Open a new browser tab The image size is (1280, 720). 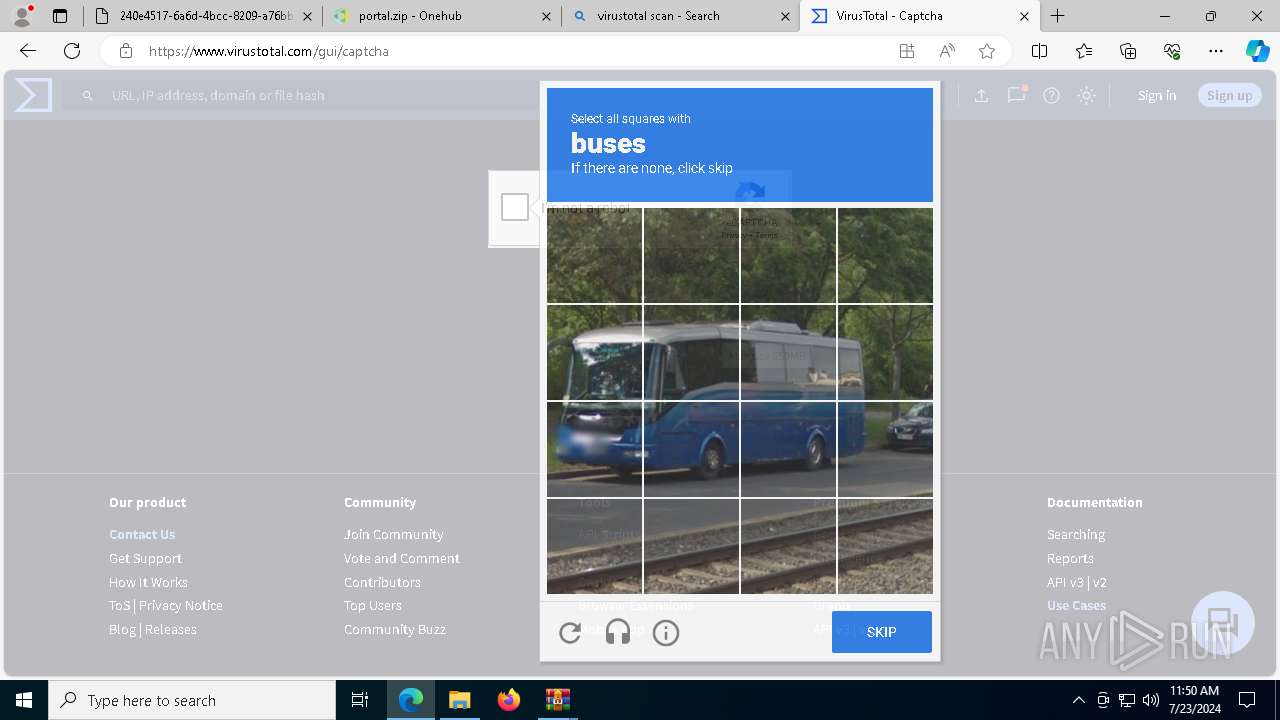point(1058,16)
